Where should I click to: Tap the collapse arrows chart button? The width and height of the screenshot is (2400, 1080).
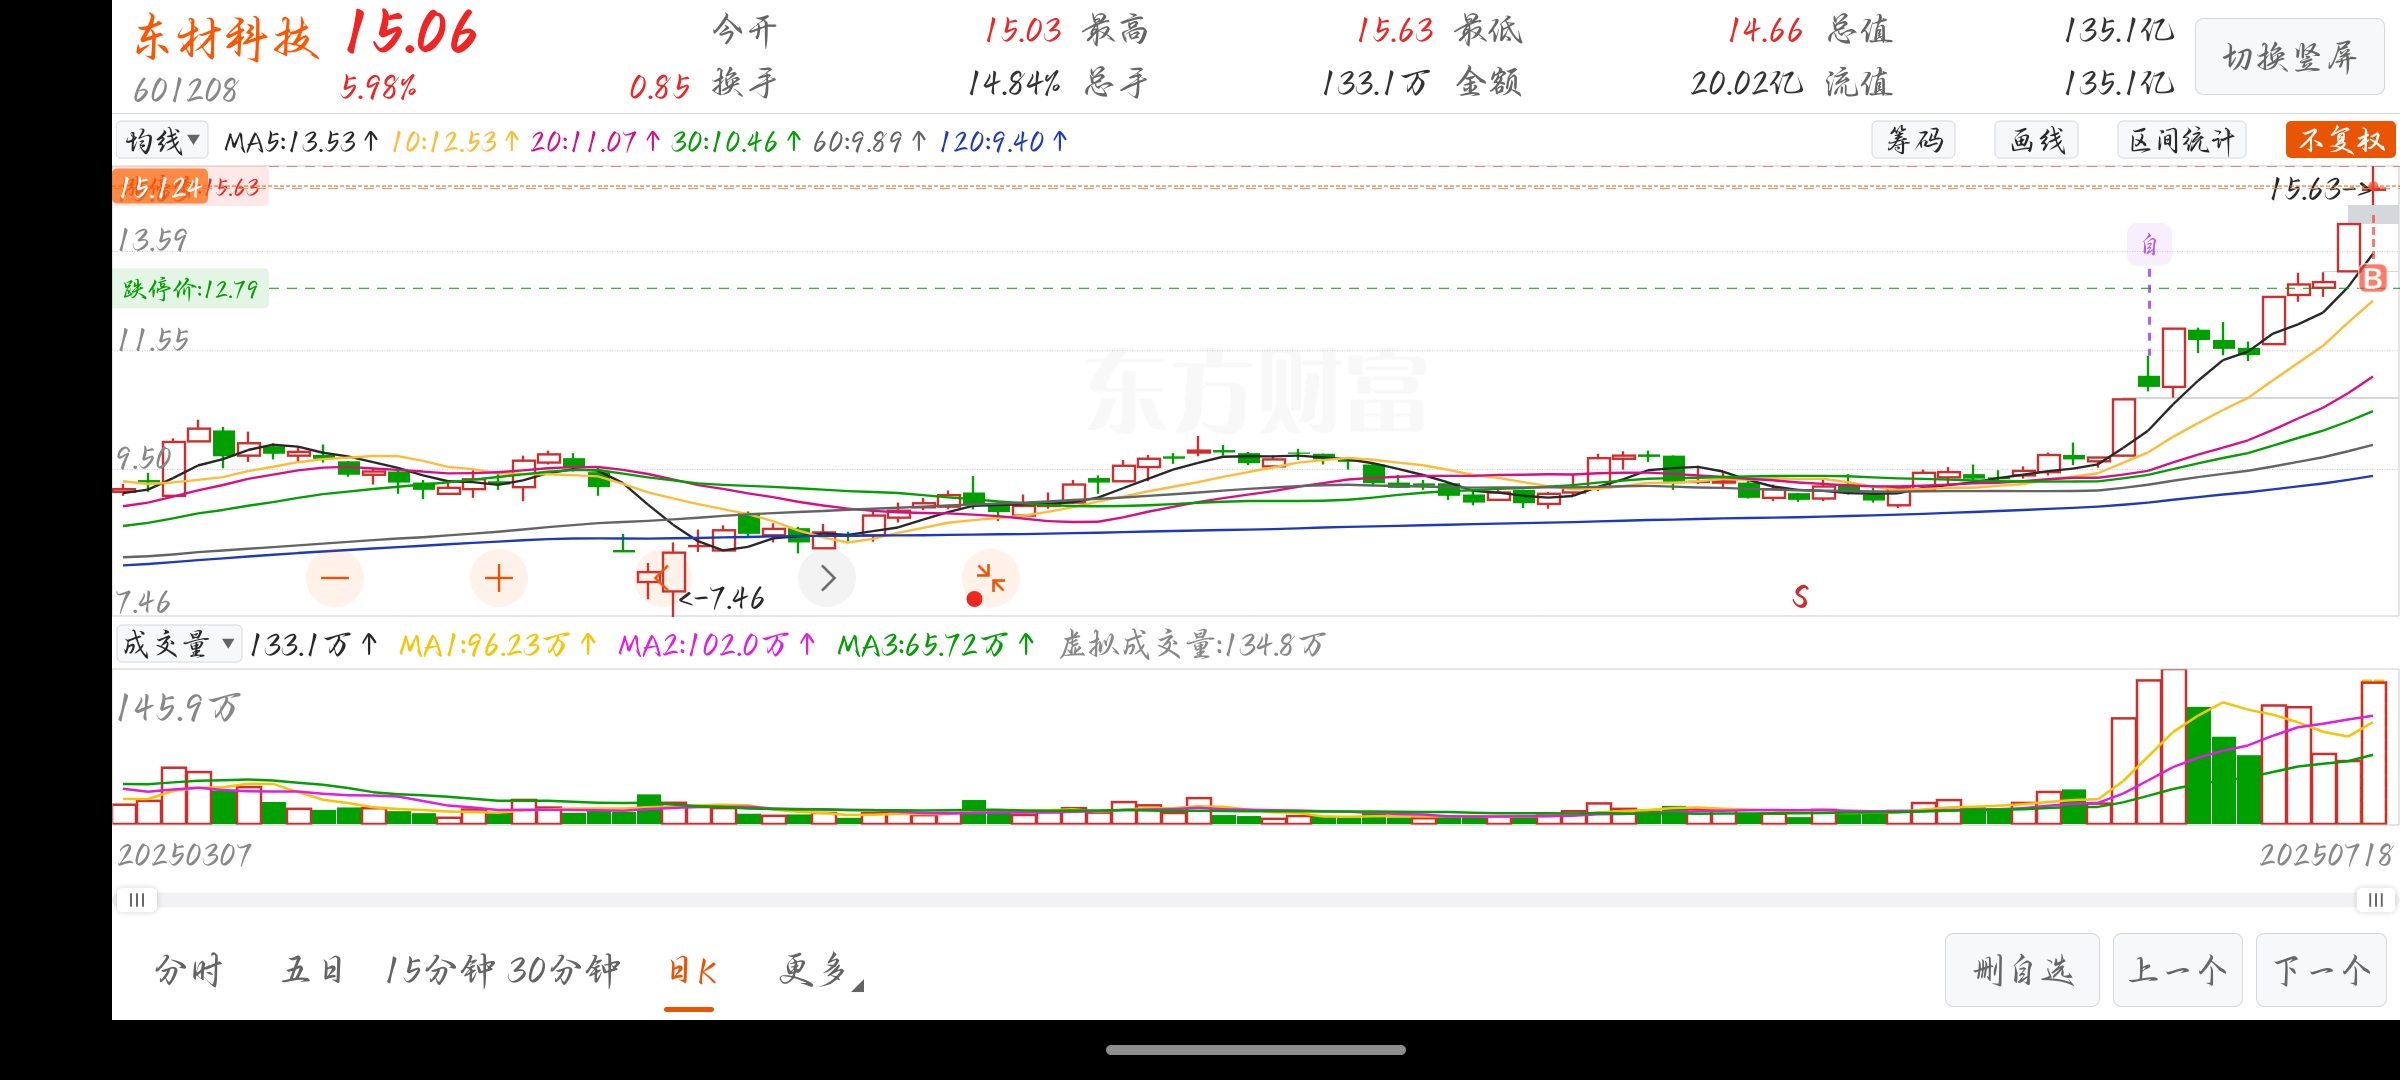(990, 578)
